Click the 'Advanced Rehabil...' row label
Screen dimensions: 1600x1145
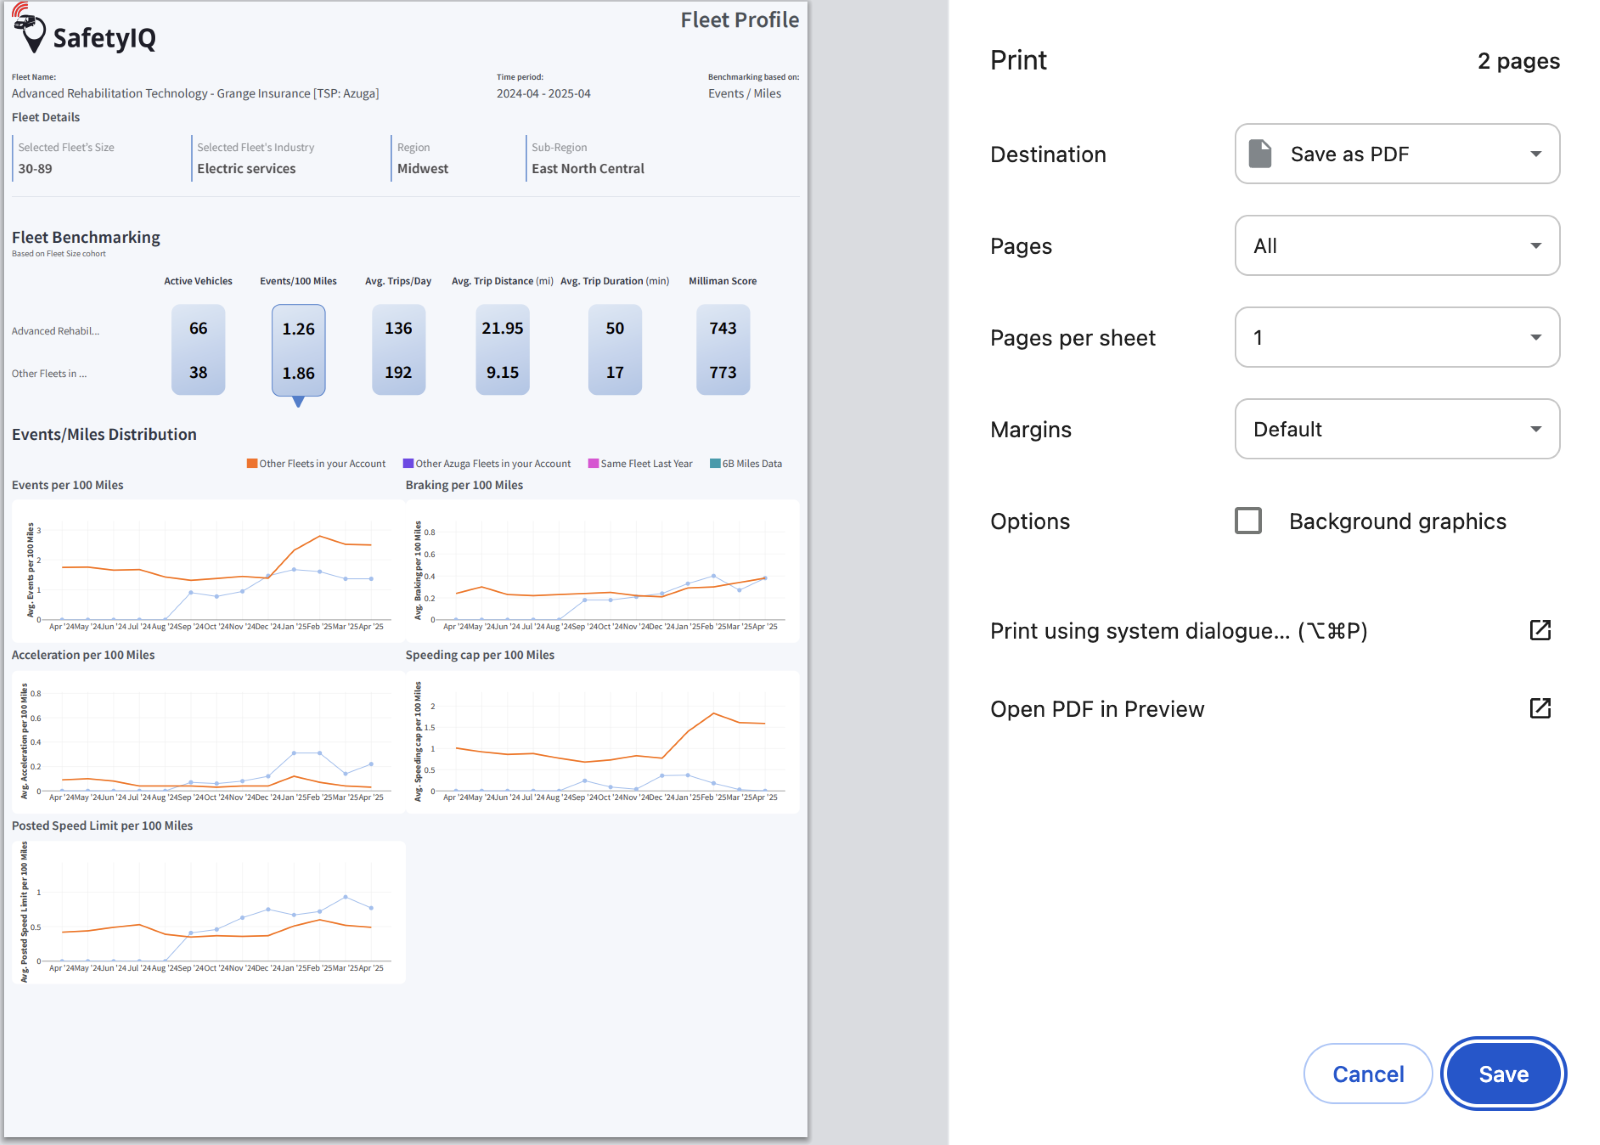56,331
